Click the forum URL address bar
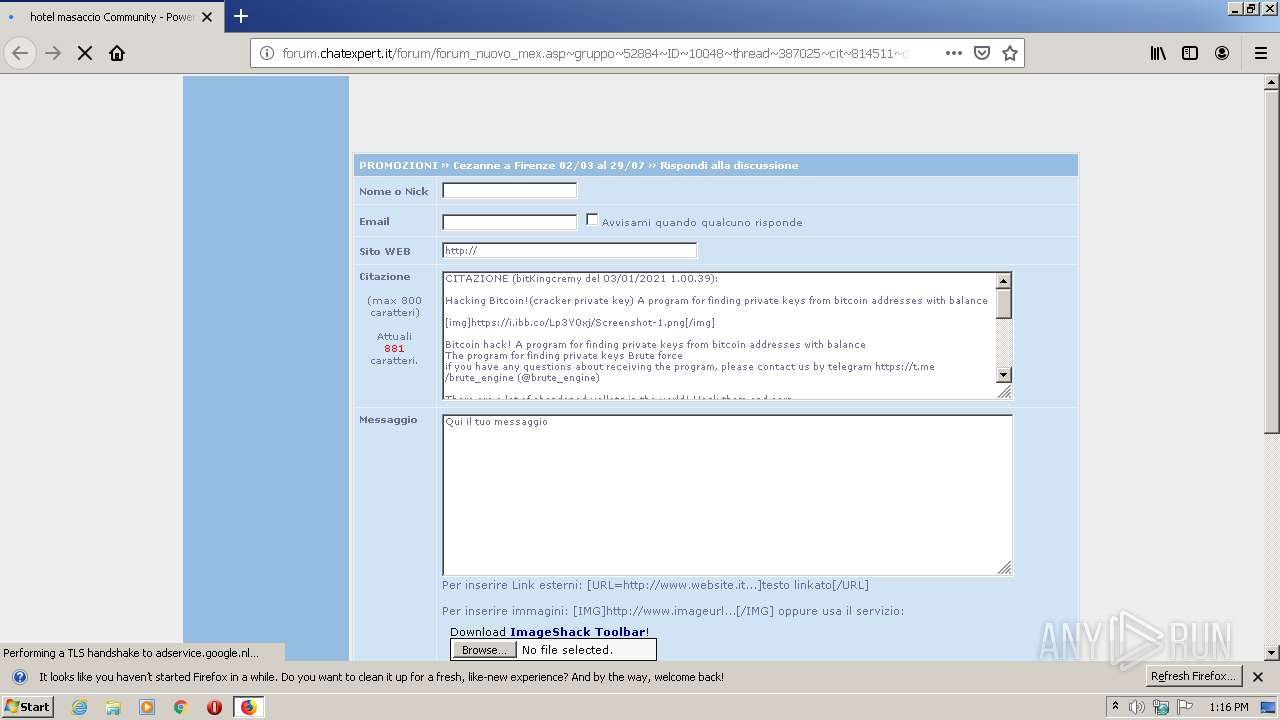Image resolution: width=1280 pixels, height=720 pixels. (595, 53)
